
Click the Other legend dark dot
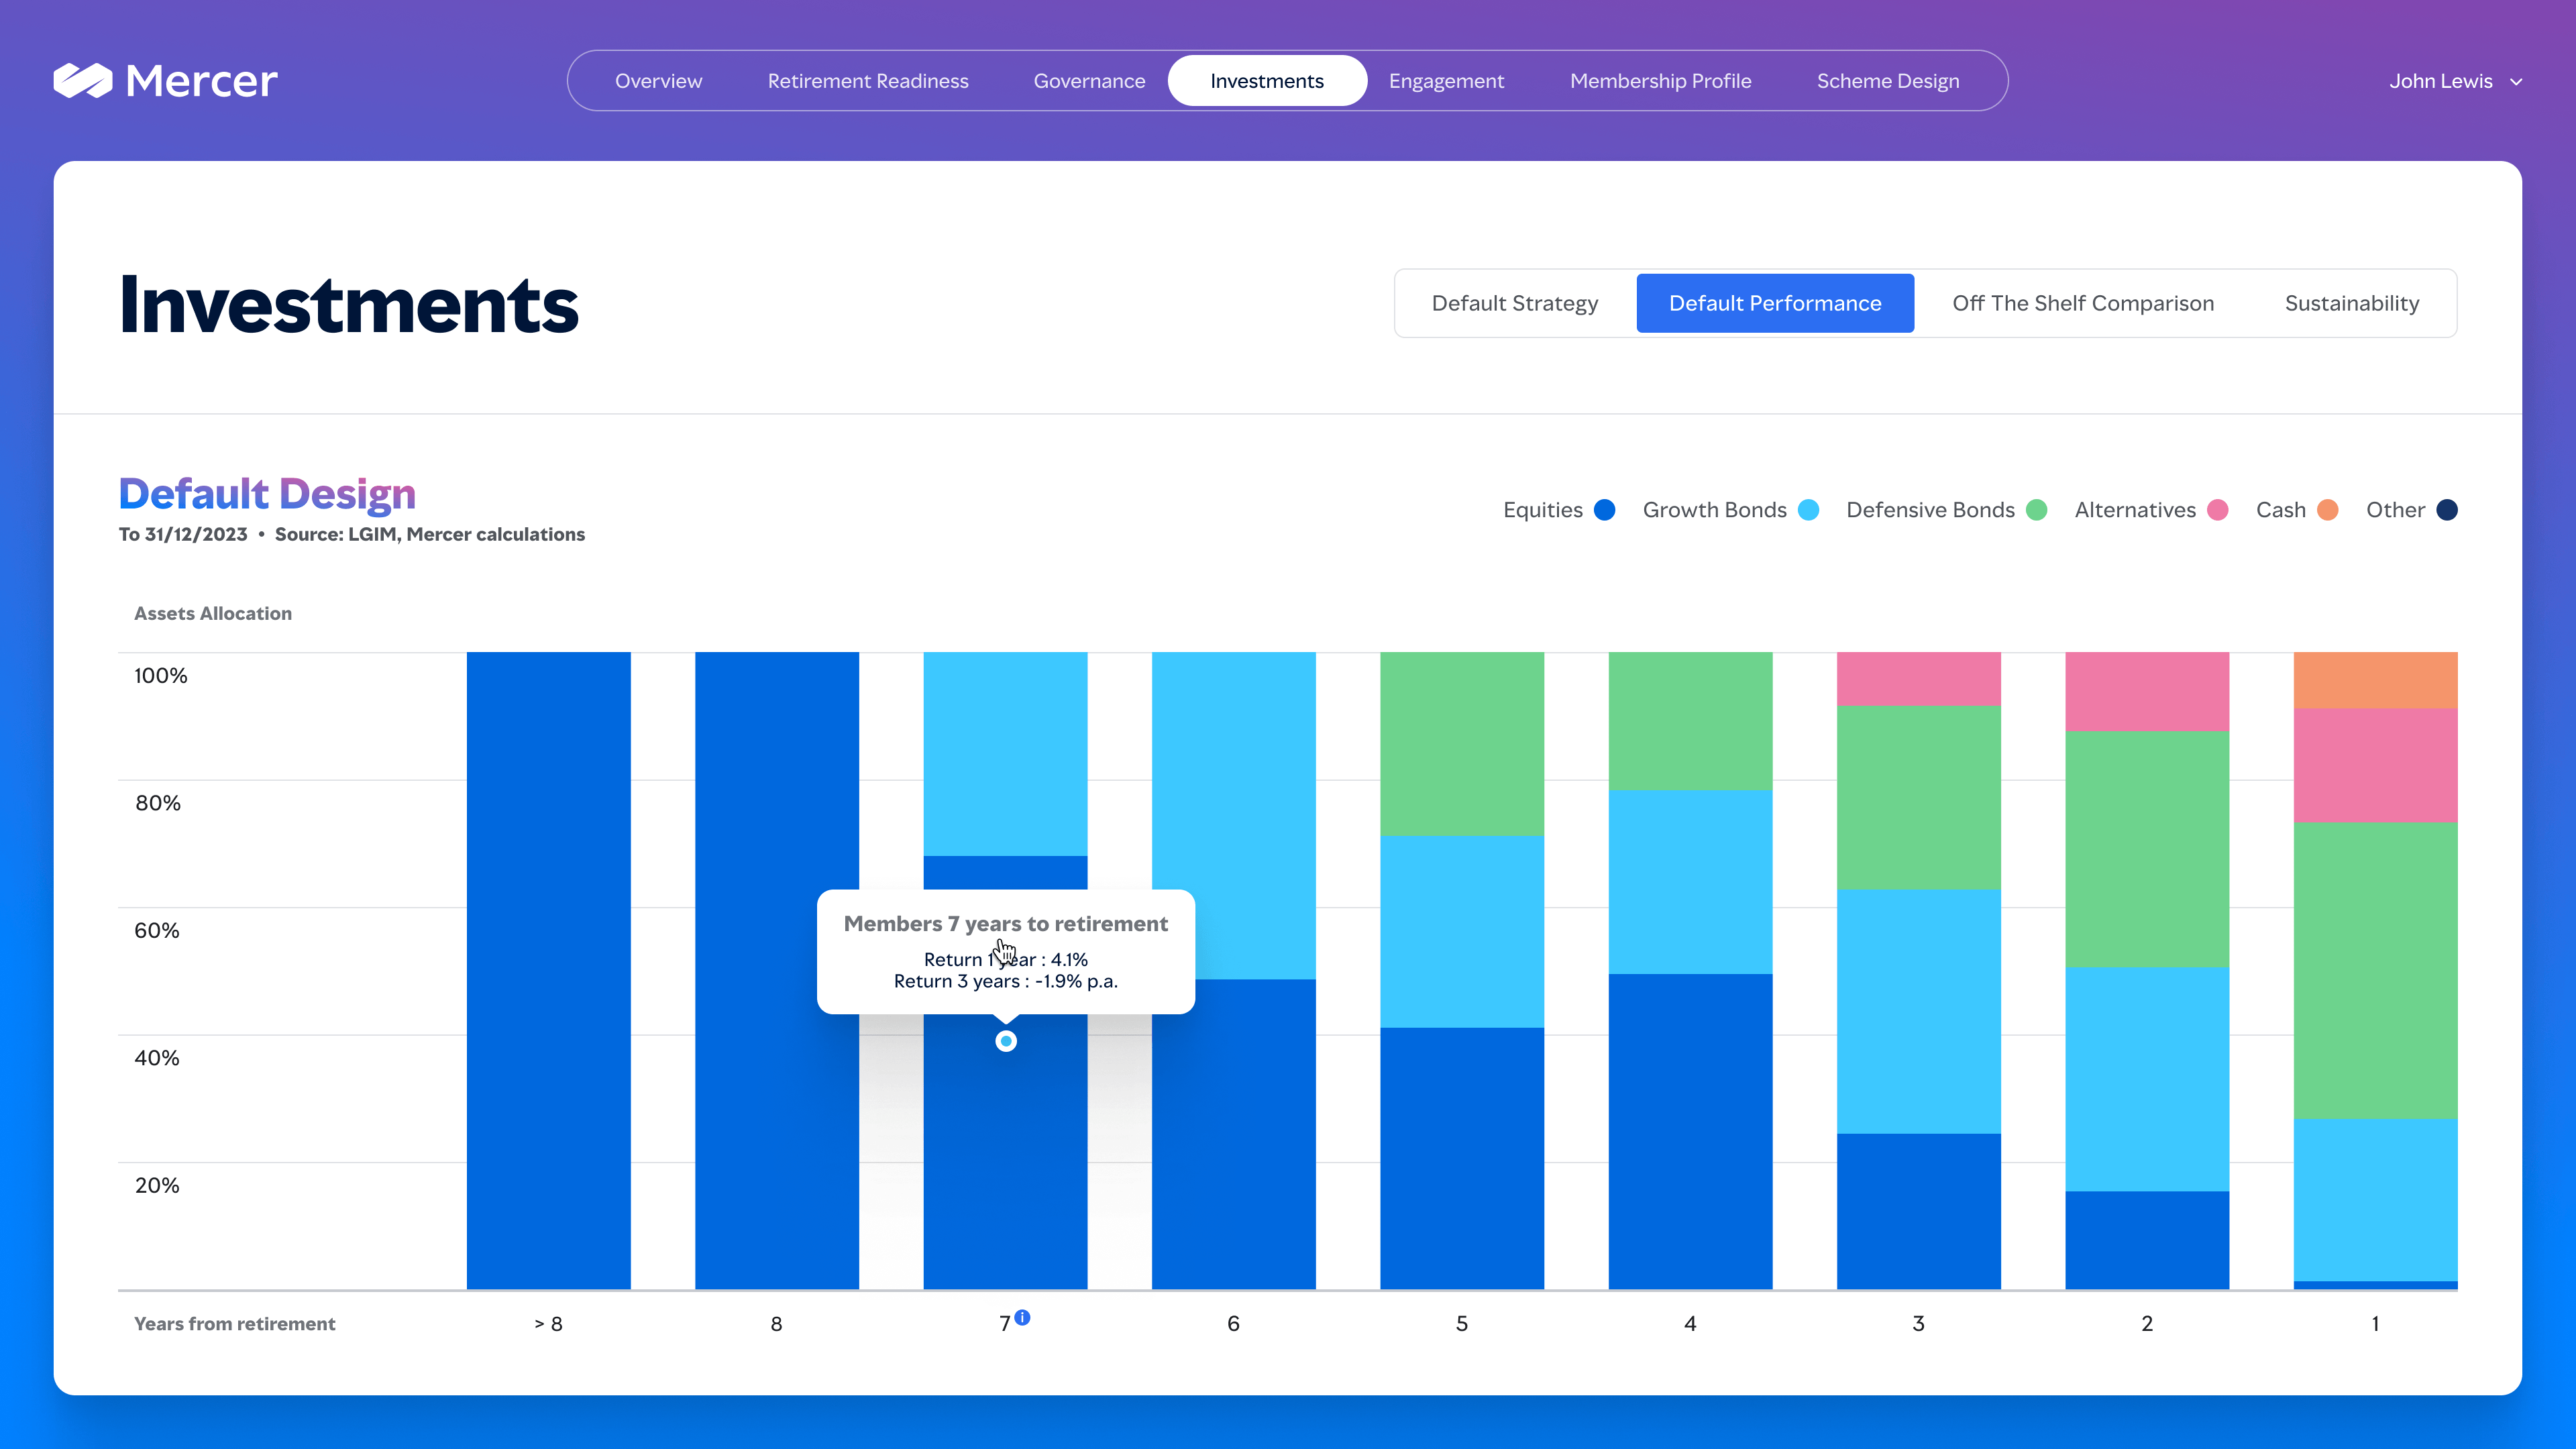coord(2446,510)
